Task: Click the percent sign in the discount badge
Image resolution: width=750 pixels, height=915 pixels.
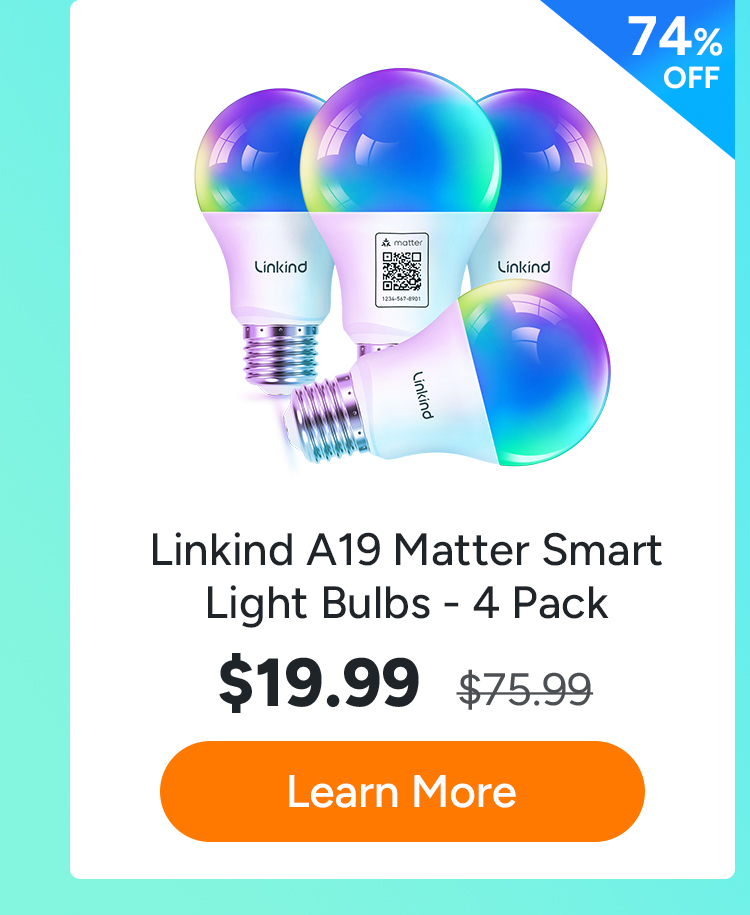Action: (708, 43)
